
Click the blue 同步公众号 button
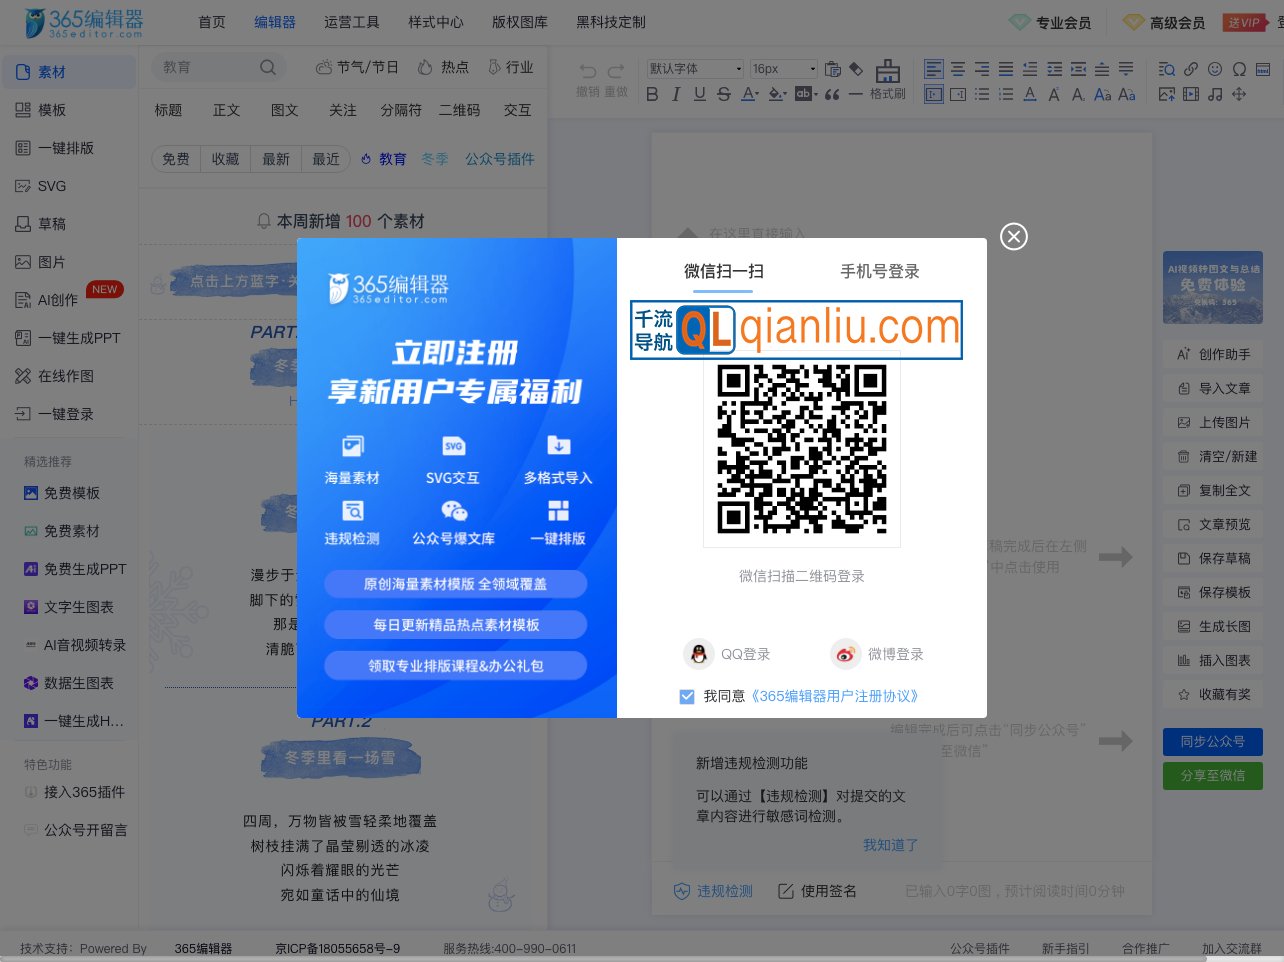[x=1212, y=742]
